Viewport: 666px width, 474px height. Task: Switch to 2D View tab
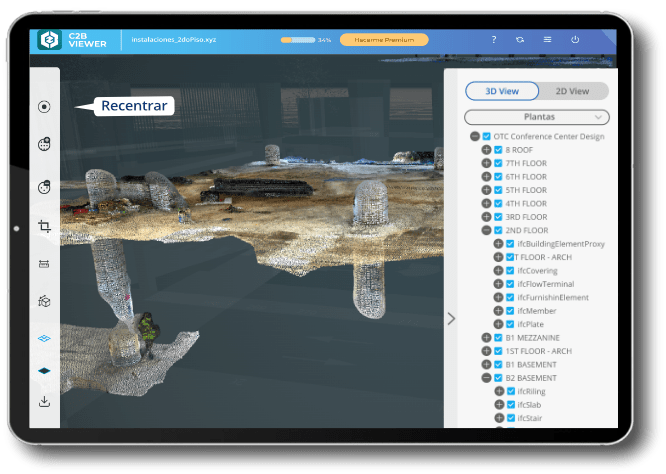pyautogui.click(x=573, y=91)
